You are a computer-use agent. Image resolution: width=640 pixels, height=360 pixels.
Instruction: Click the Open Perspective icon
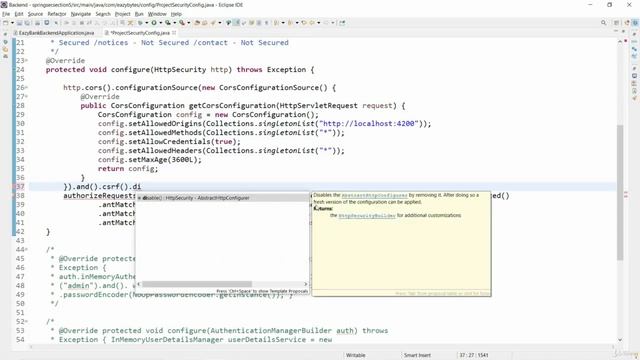(617, 23)
